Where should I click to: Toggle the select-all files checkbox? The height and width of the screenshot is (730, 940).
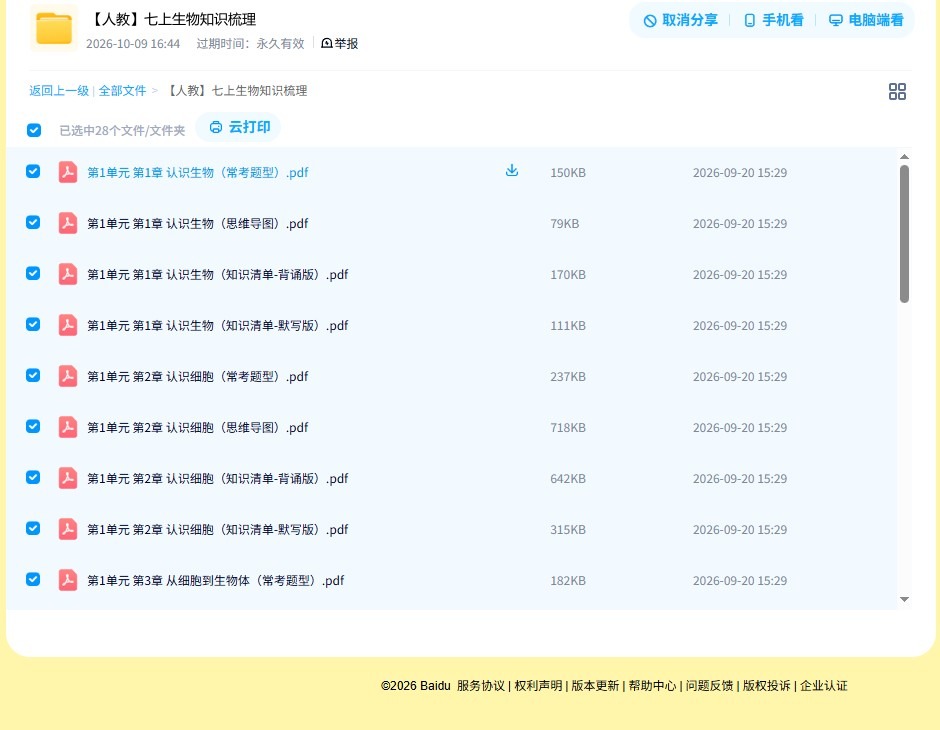pos(34,130)
